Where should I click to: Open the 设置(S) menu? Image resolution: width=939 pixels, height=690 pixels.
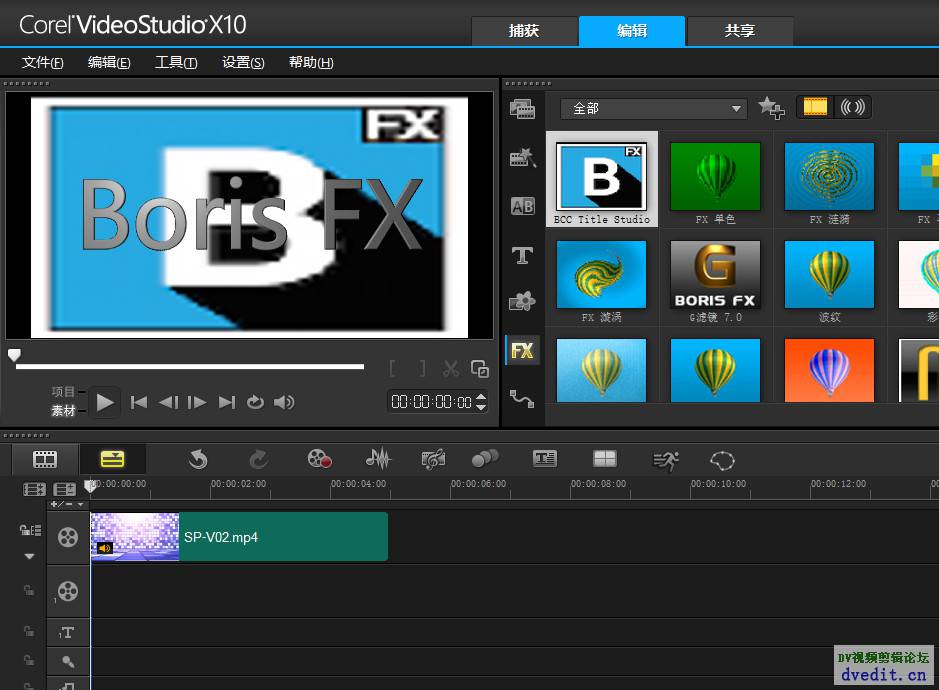coord(243,62)
